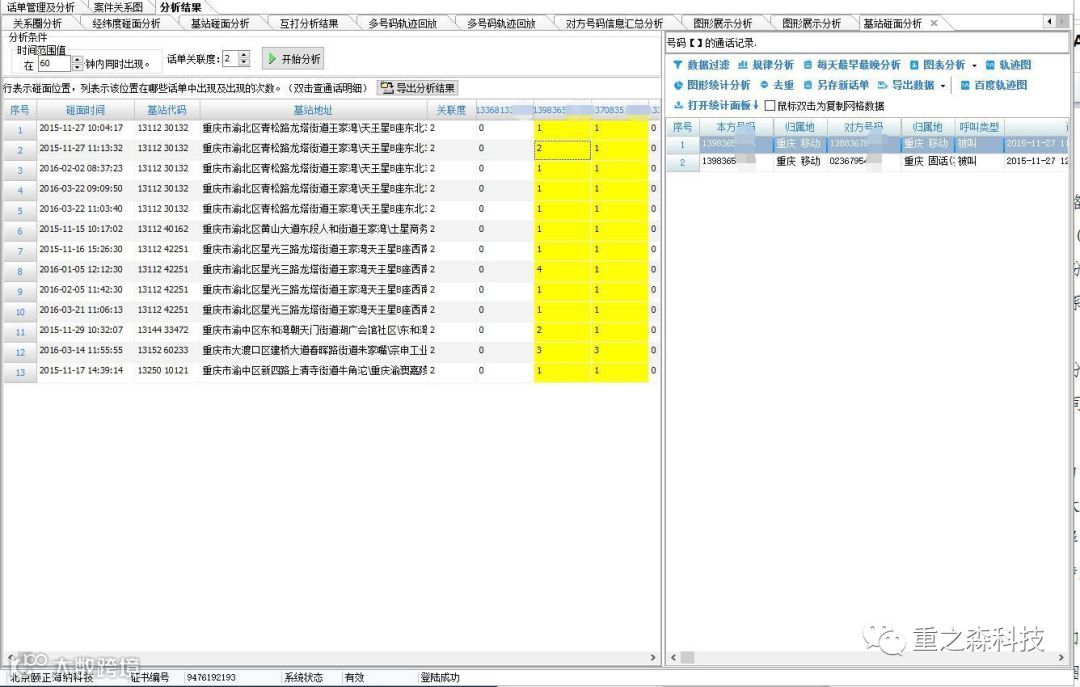The image size is (1080, 687).
Task: Open the 互打分析结果 sub-tab
Action: coord(309,23)
